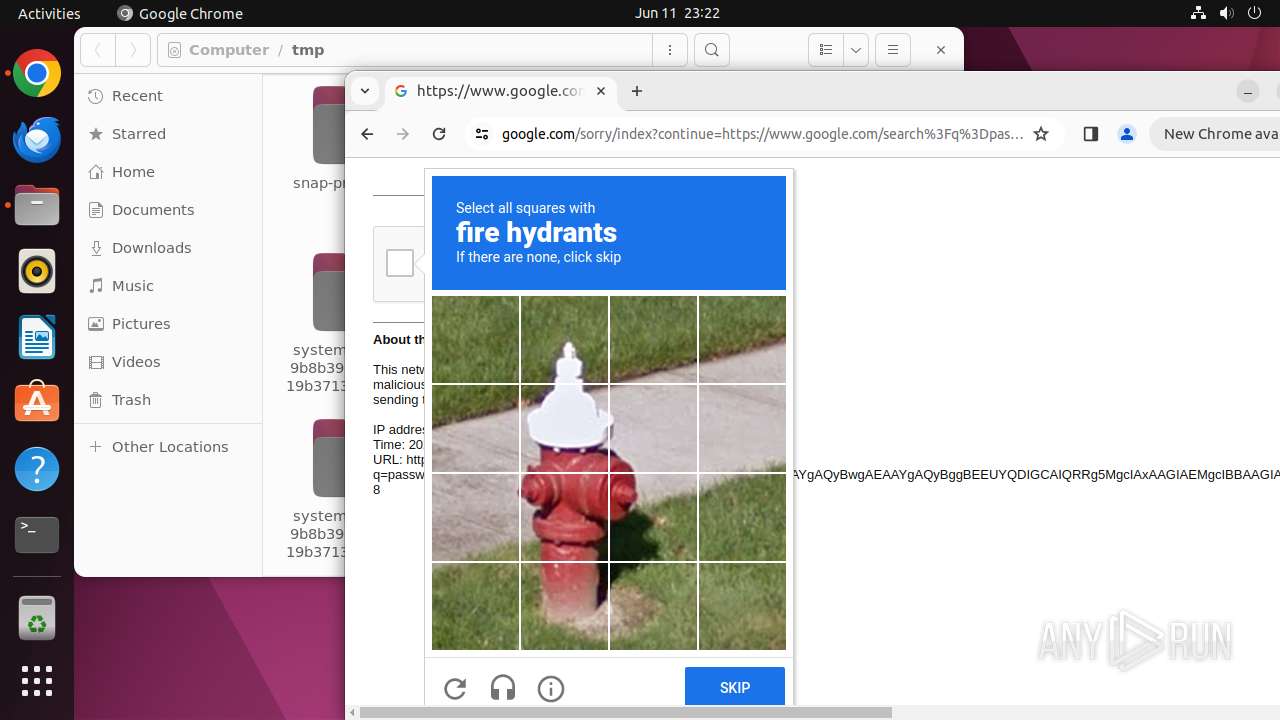Screen dimensions: 1280x720
Task: Click New Chrome available button
Action: coord(1215,134)
